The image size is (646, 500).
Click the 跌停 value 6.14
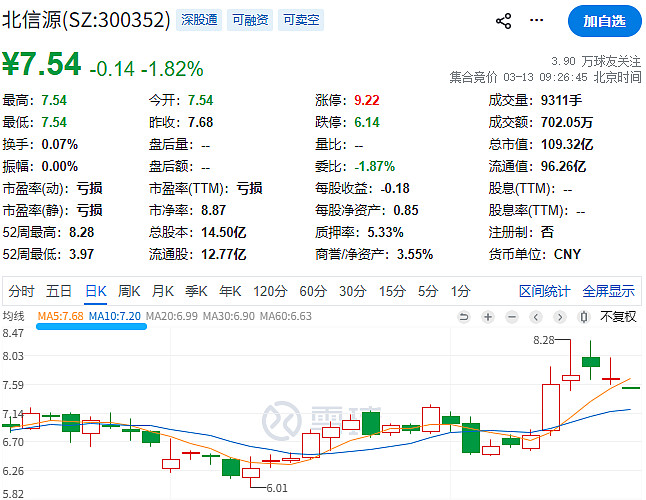click(x=367, y=122)
